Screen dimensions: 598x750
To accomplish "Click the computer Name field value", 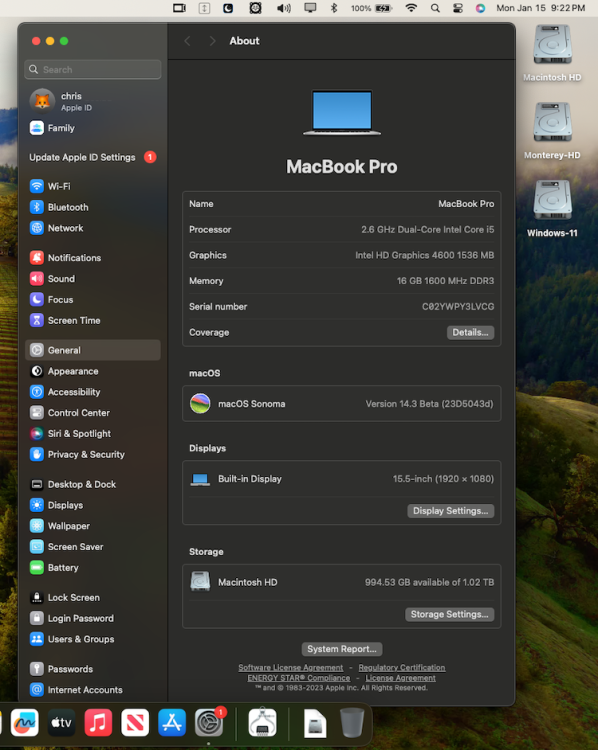I will click(466, 204).
